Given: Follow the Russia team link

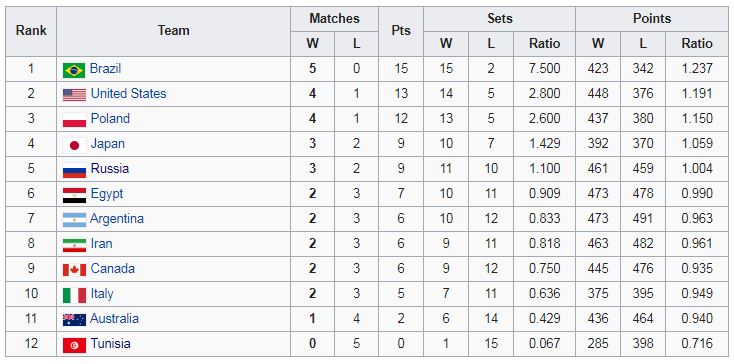Looking at the screenshot, I should [x=110, y=168].
